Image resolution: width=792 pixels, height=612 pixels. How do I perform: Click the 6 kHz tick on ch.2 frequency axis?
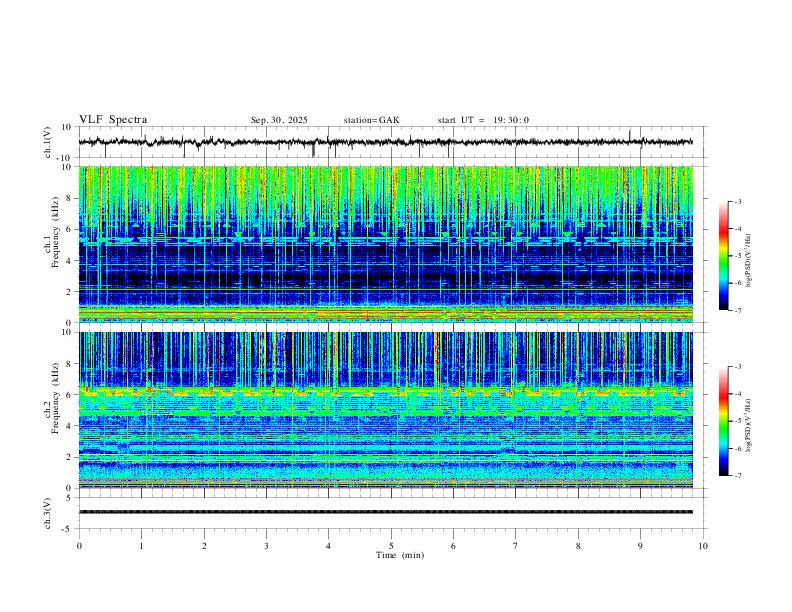click(69, 395)
